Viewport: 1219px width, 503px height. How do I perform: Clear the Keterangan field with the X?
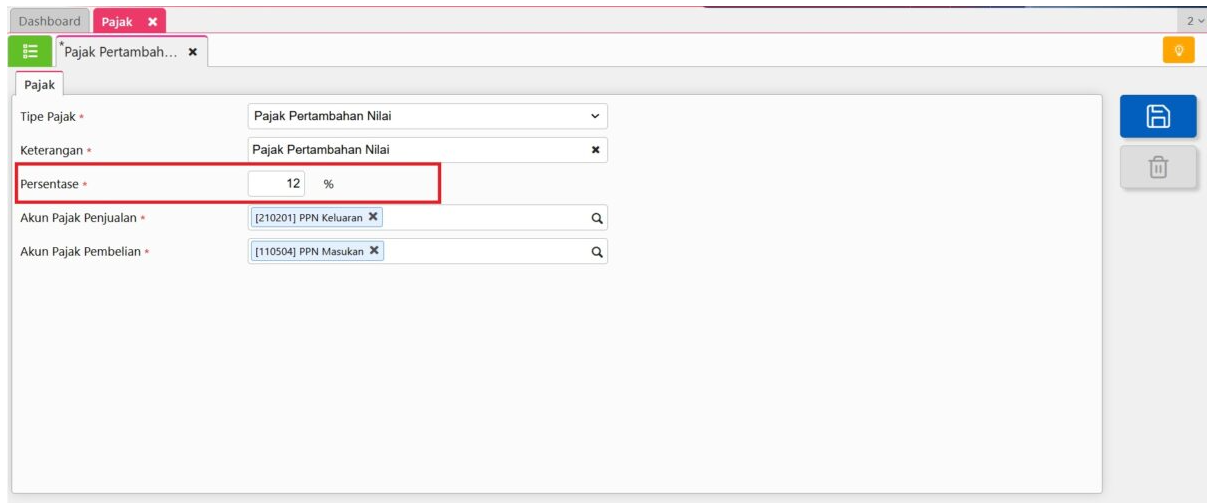[x=596, y=150]
